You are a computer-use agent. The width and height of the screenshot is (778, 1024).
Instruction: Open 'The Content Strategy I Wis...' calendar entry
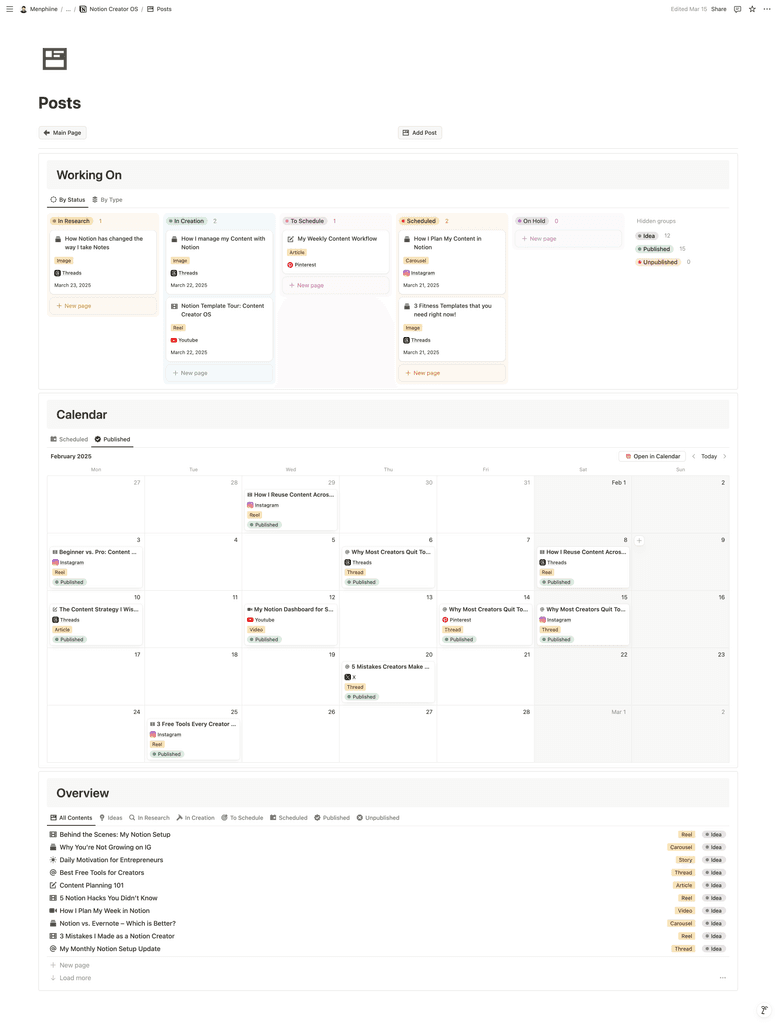[x=95, y=624]
